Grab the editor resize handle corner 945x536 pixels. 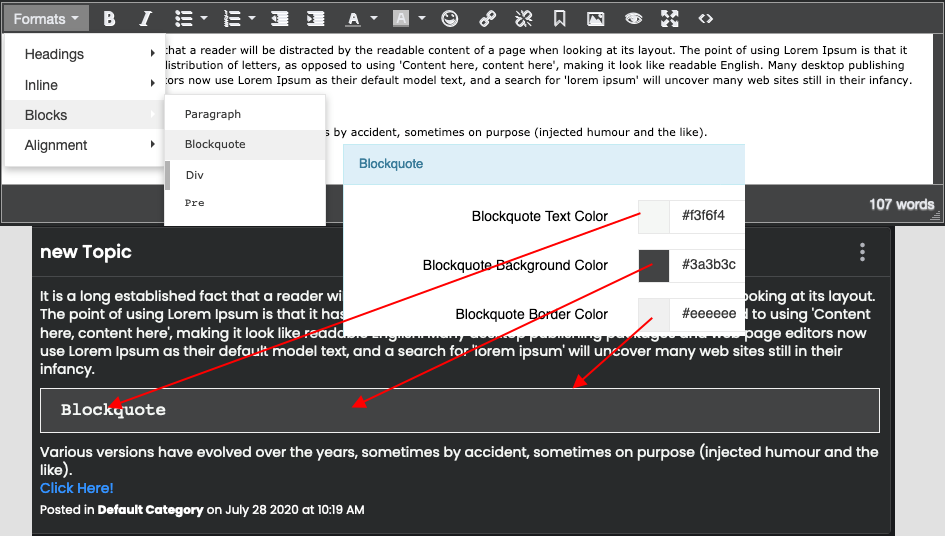pos(936,216)
